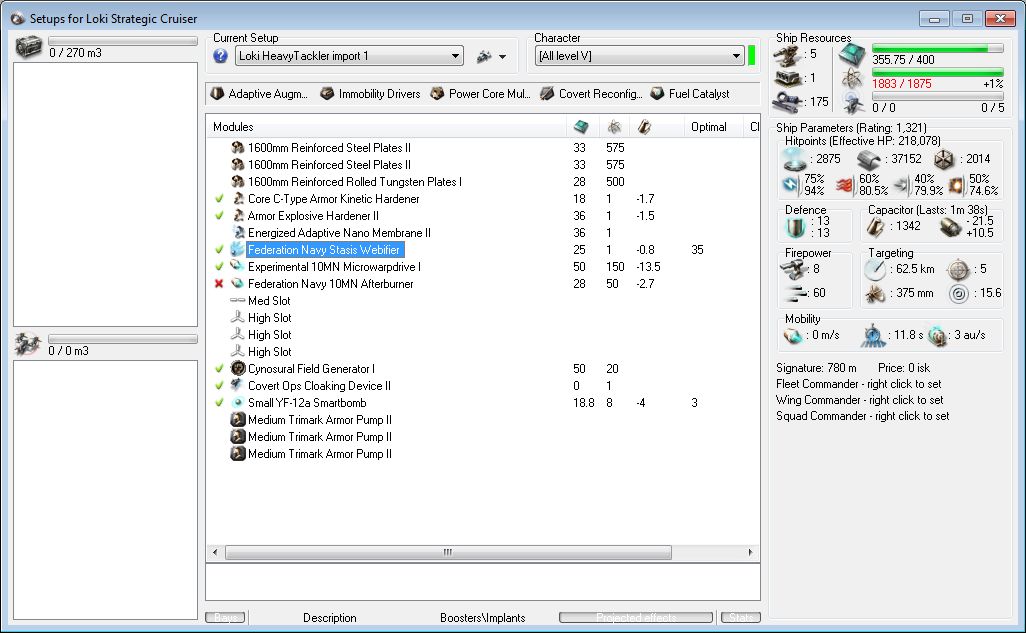Open the Character dropdown

(639, 56)
